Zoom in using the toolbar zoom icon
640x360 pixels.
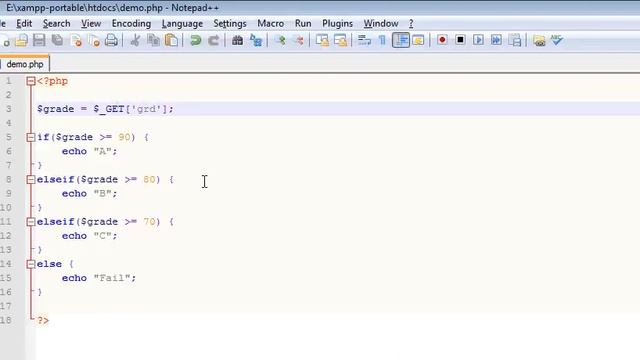(x=280, y=40)
